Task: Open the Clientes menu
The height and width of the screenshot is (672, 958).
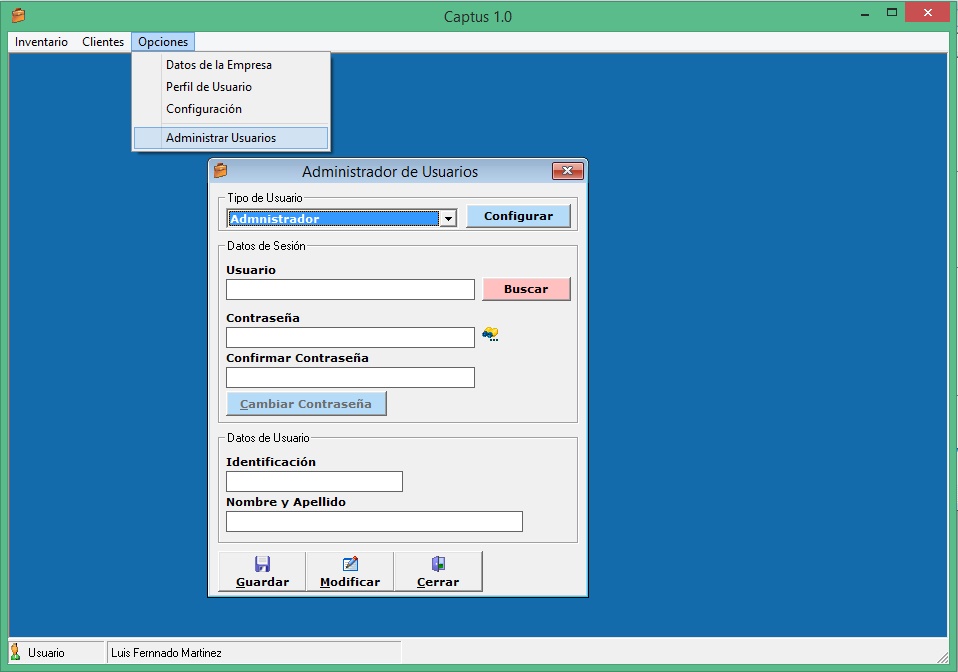Action: tap(103, 42)
